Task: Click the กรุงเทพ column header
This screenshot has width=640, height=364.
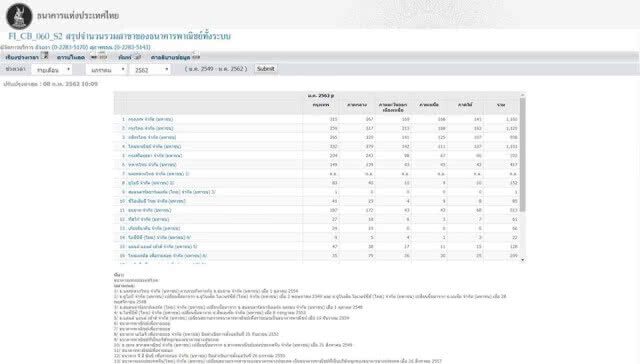Action: (321, 105)
